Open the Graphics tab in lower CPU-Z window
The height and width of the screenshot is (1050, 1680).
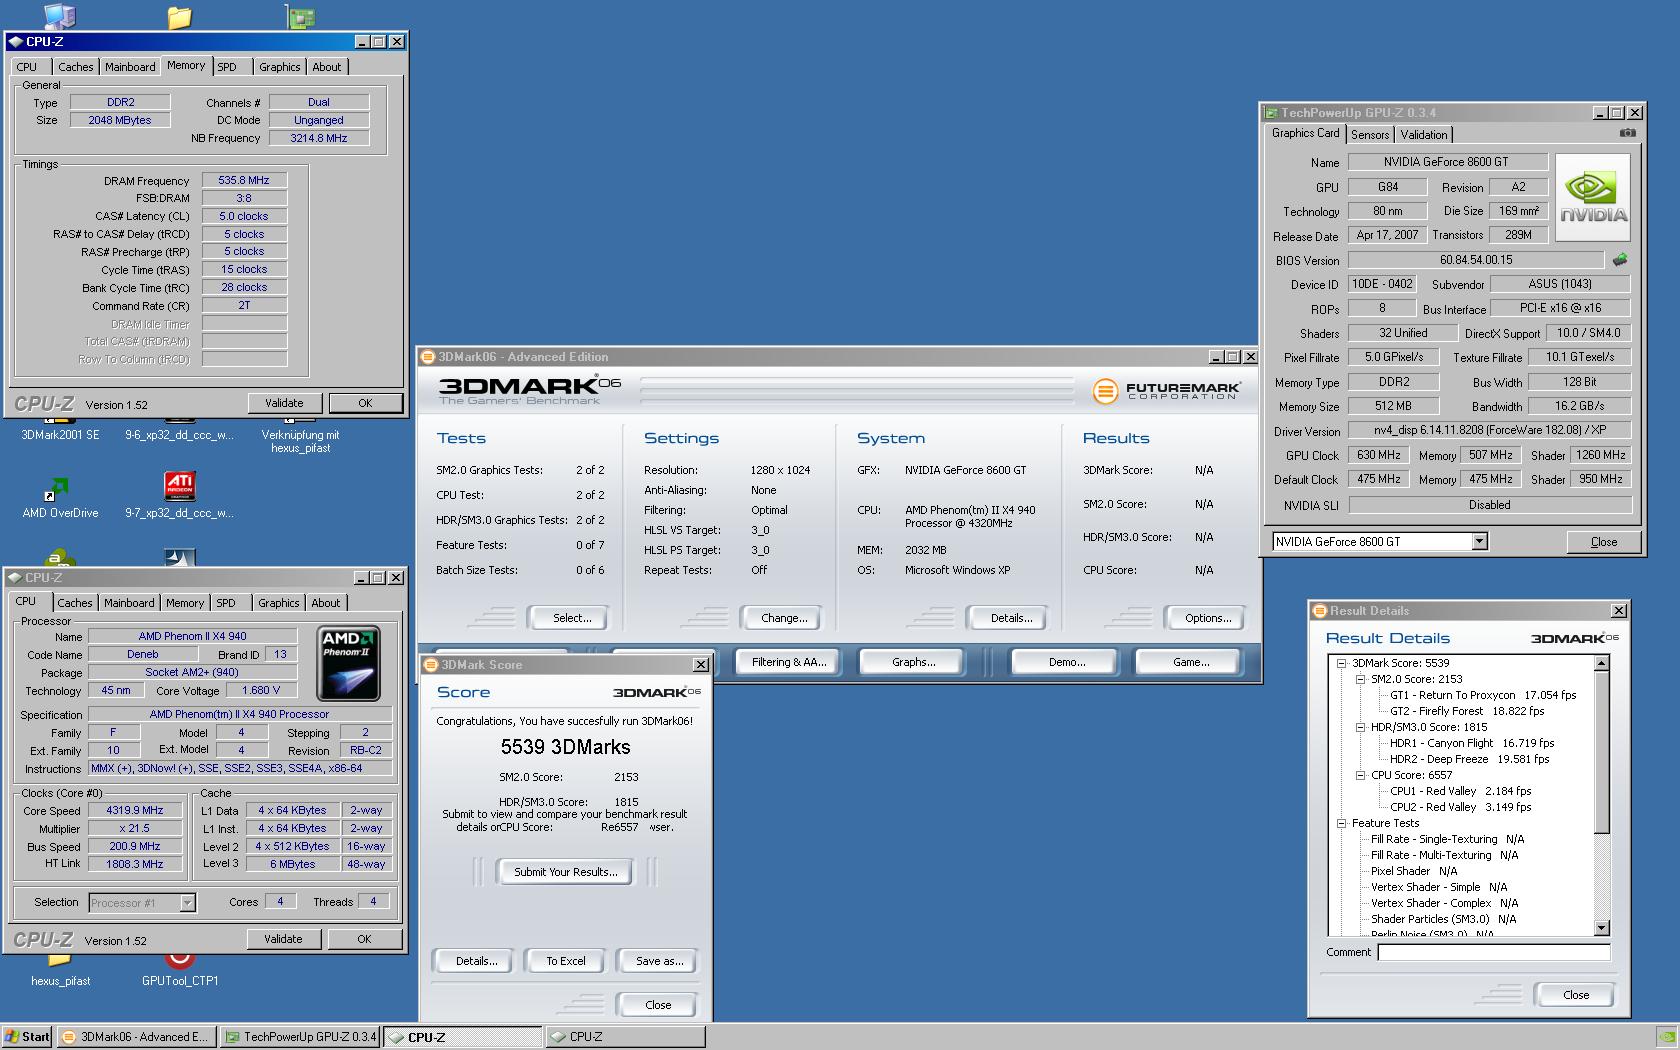pos(278,603)
